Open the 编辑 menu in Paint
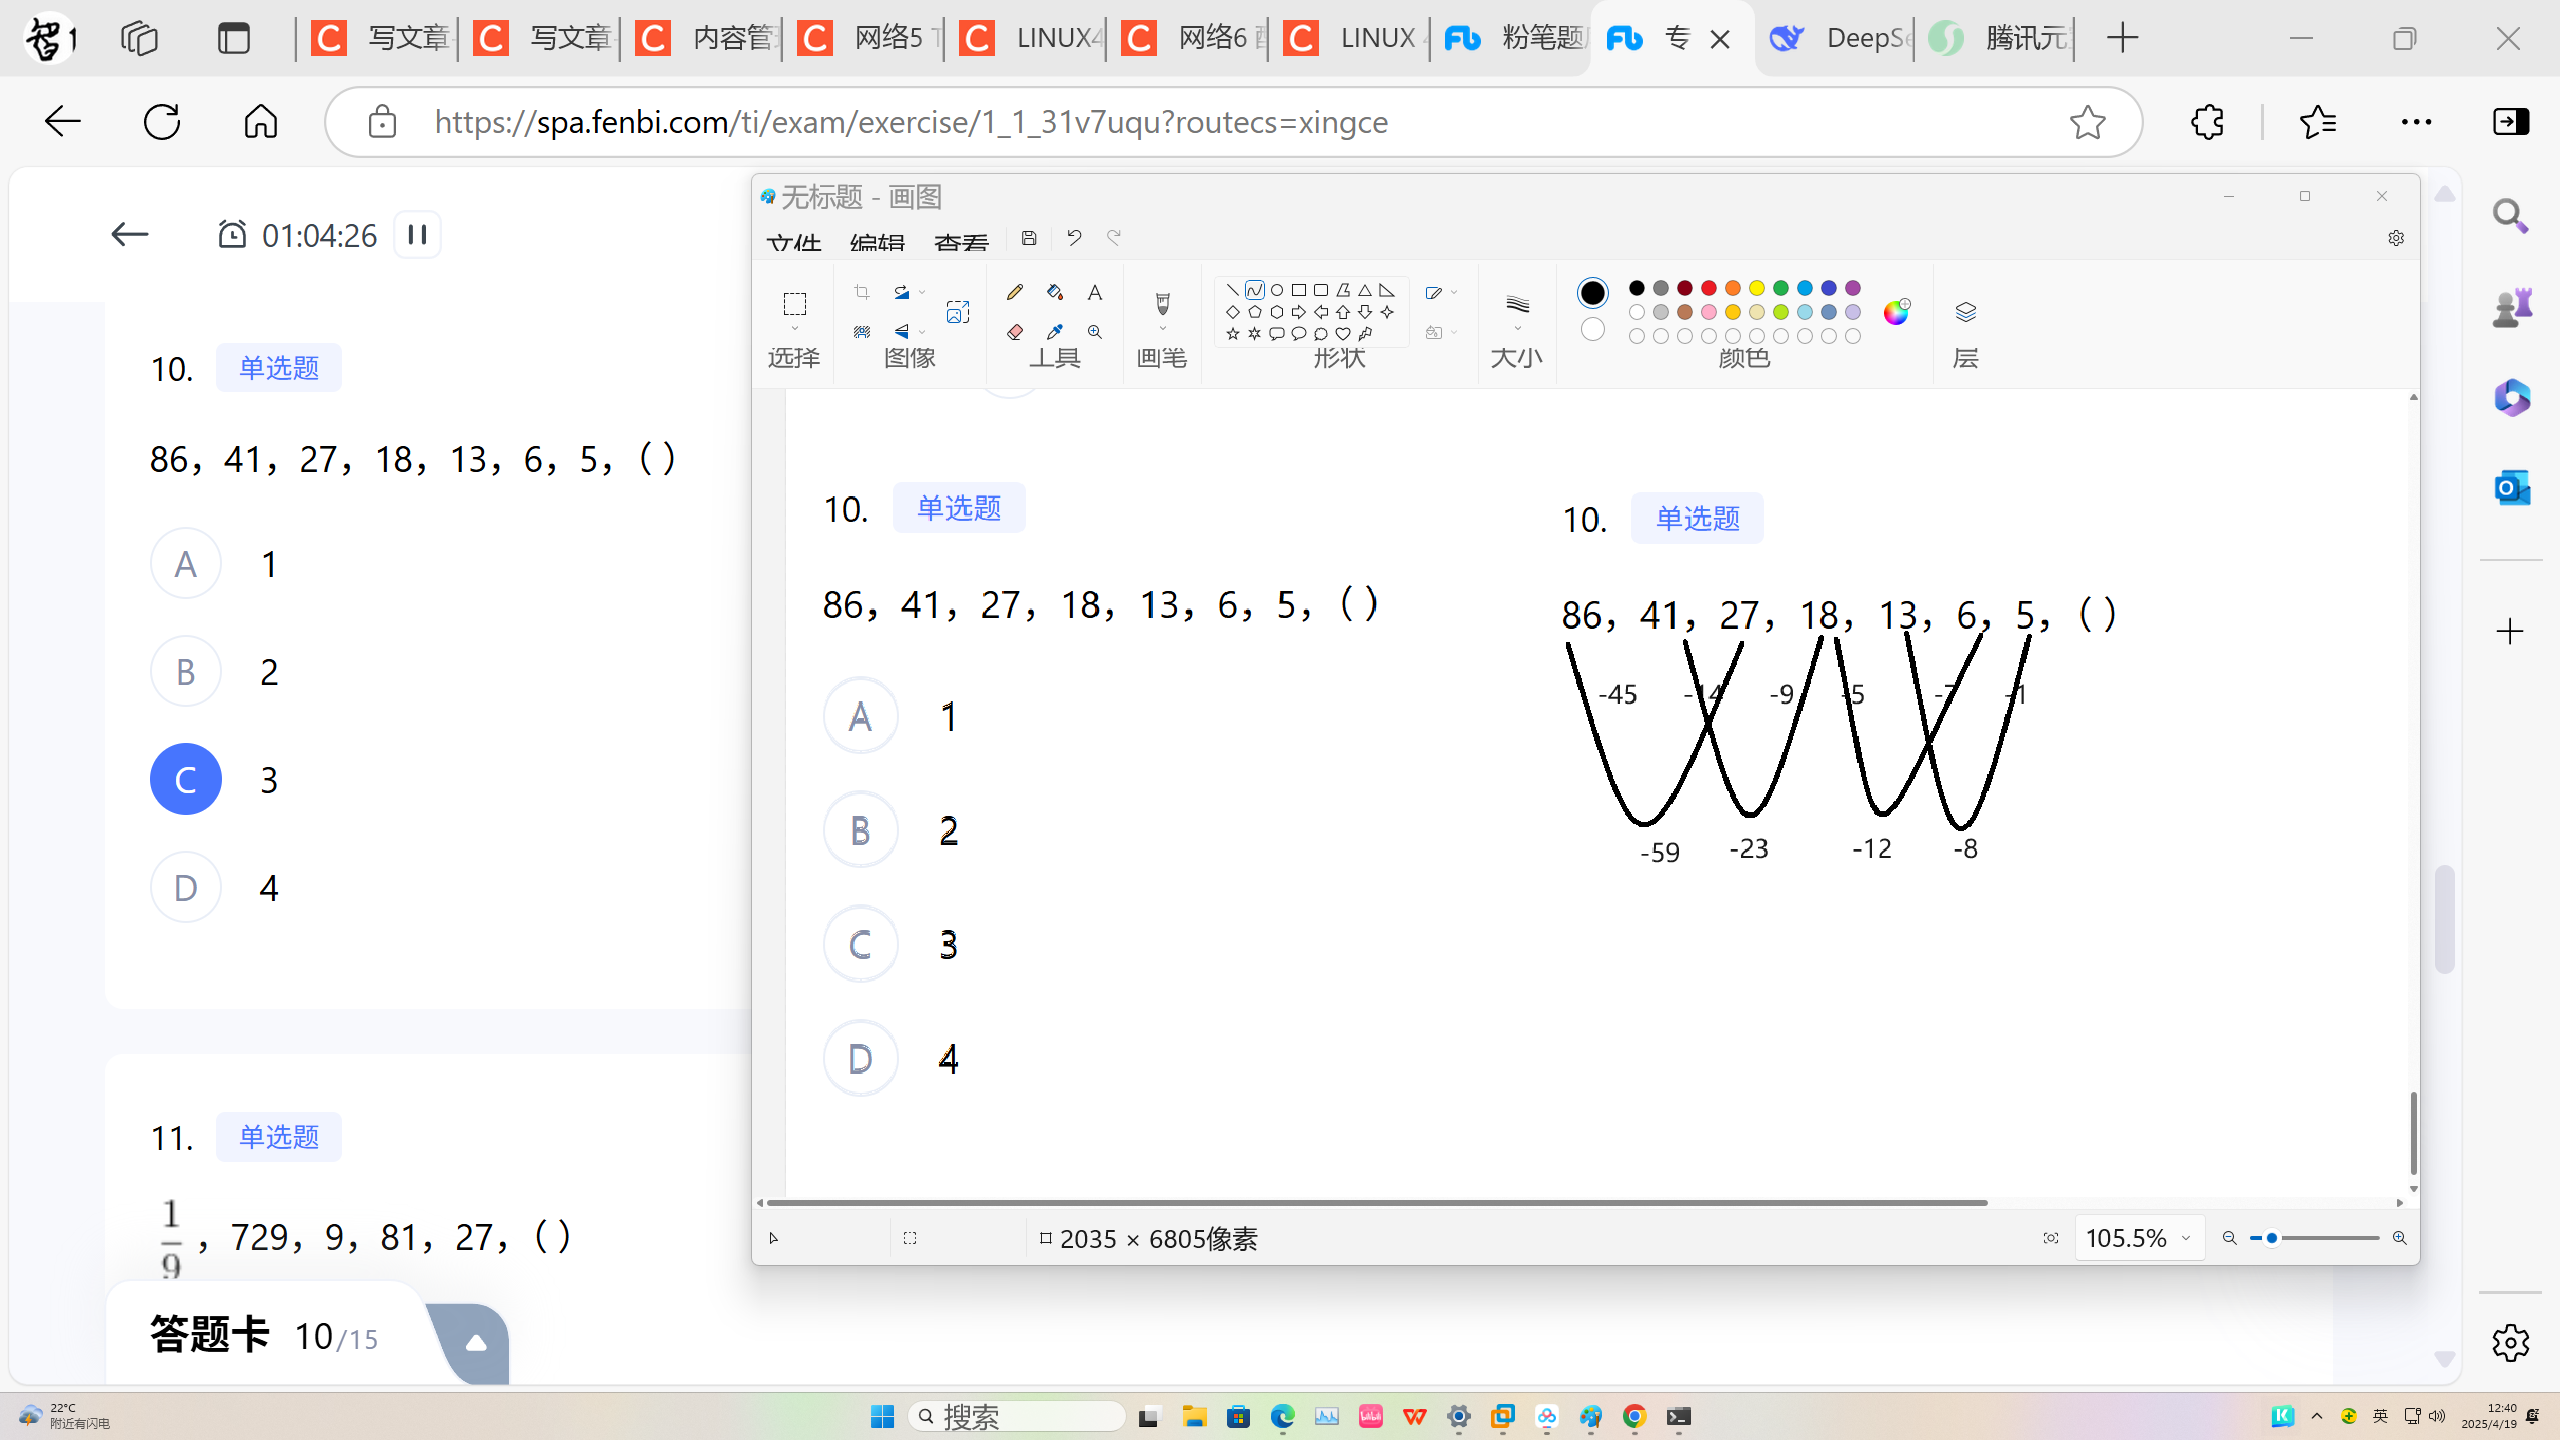 coord(877,243)
